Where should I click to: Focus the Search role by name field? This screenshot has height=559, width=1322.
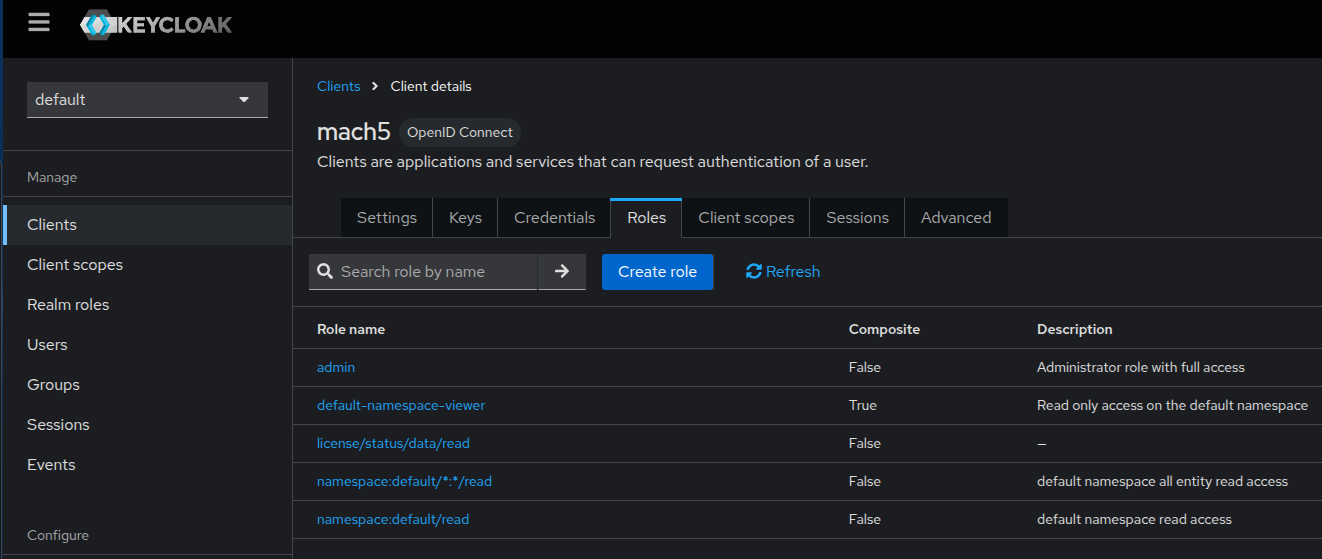click(x=435, y=272)
